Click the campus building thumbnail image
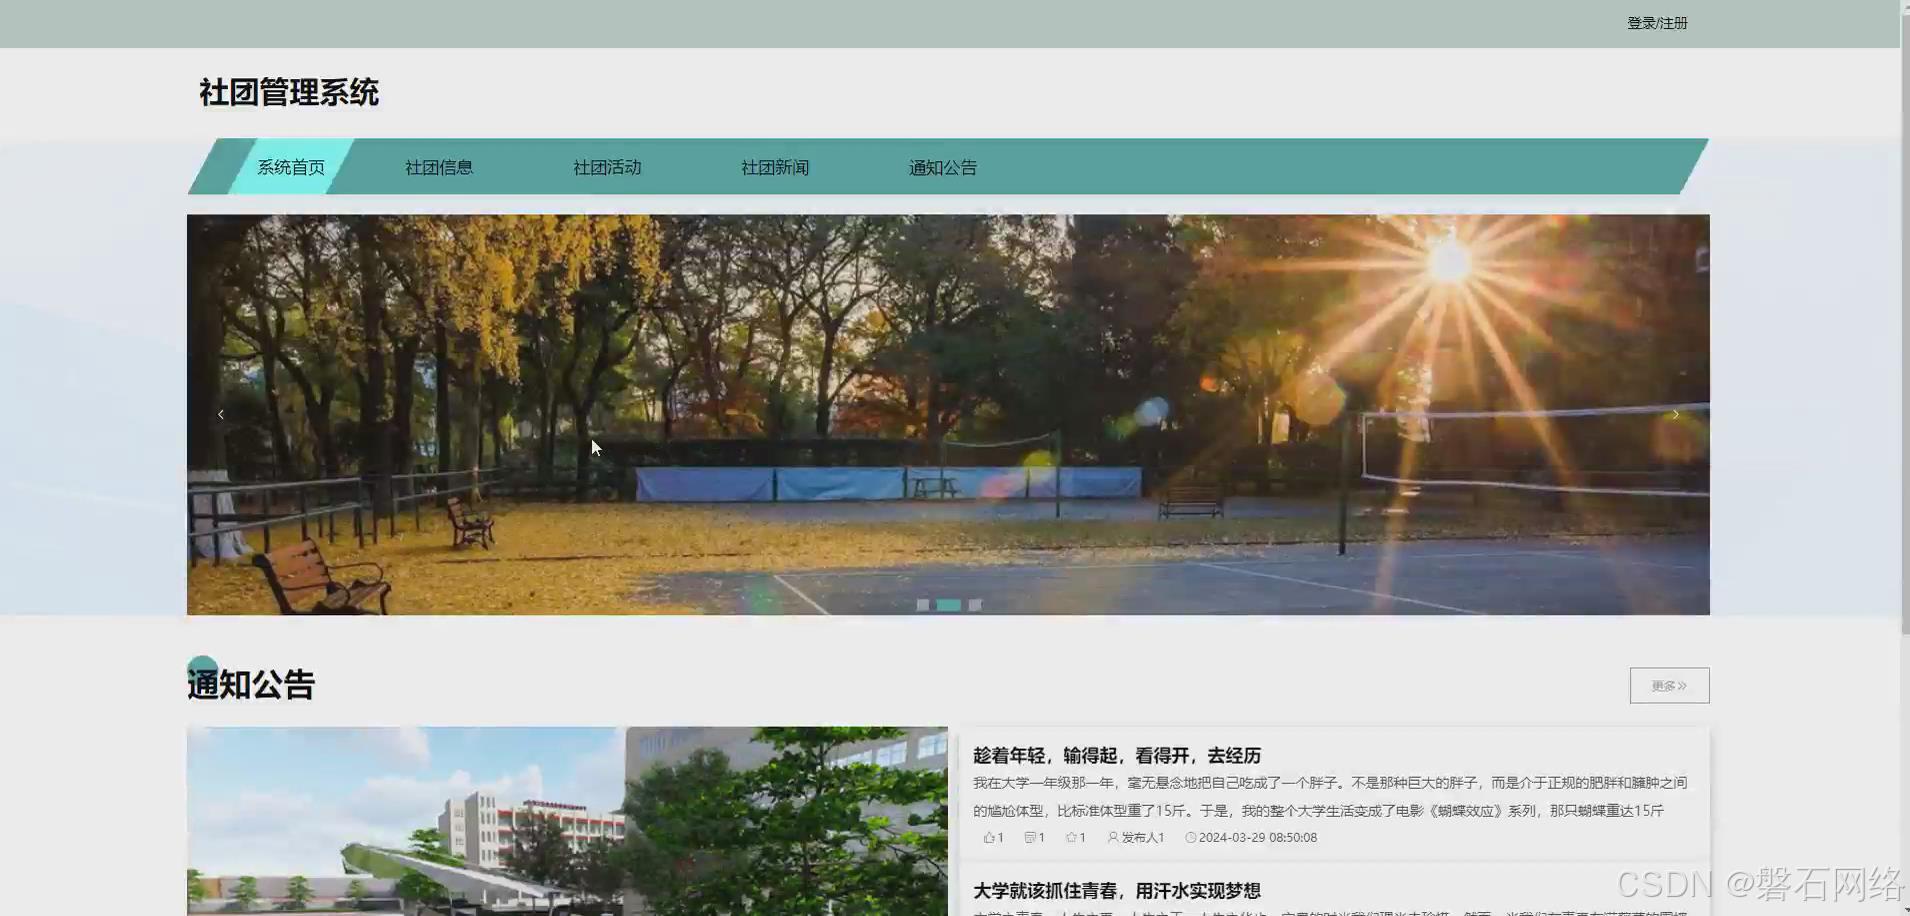The height and width of the screenshot is (916, 1910). [x=567, y=820]
